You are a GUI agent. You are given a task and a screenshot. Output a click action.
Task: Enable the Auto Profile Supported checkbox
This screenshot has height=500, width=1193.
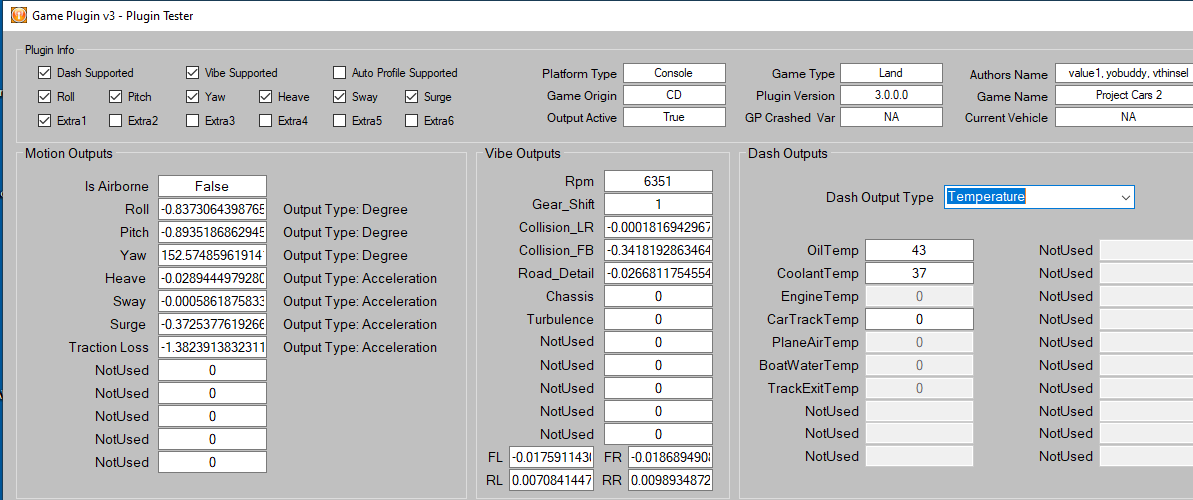point(339,73)
